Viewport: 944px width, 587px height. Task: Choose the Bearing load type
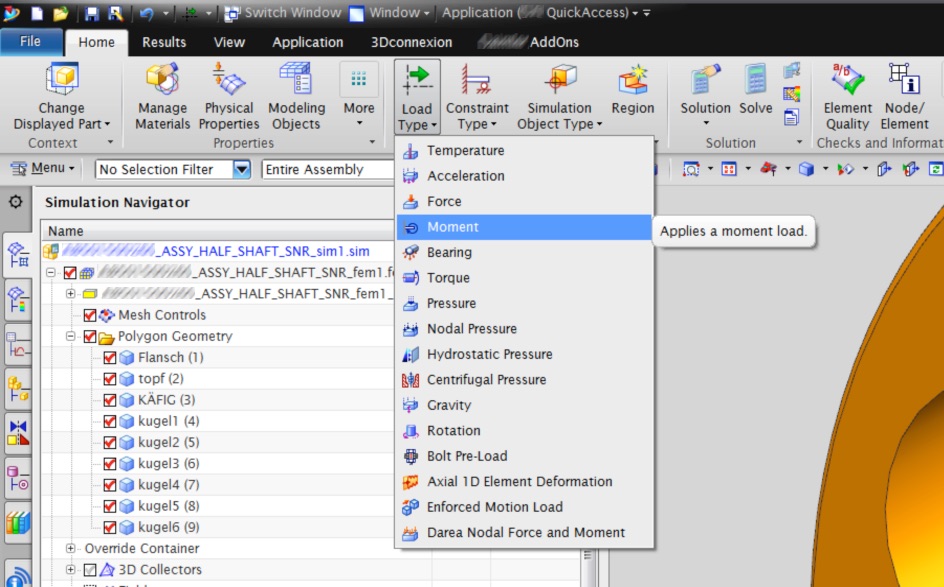coord(524,252)
